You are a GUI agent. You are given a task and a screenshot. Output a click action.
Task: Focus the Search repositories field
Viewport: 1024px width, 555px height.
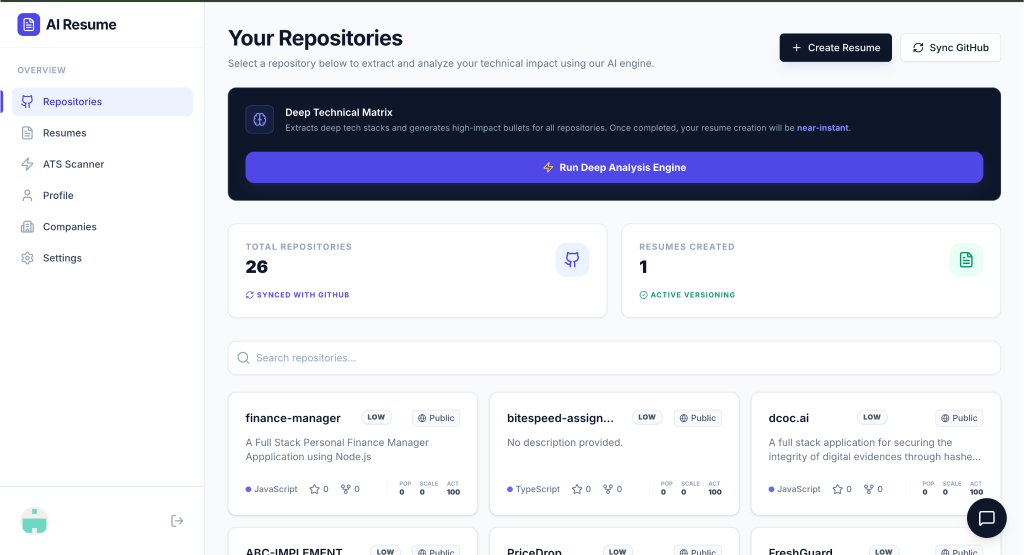pos(614,358)
